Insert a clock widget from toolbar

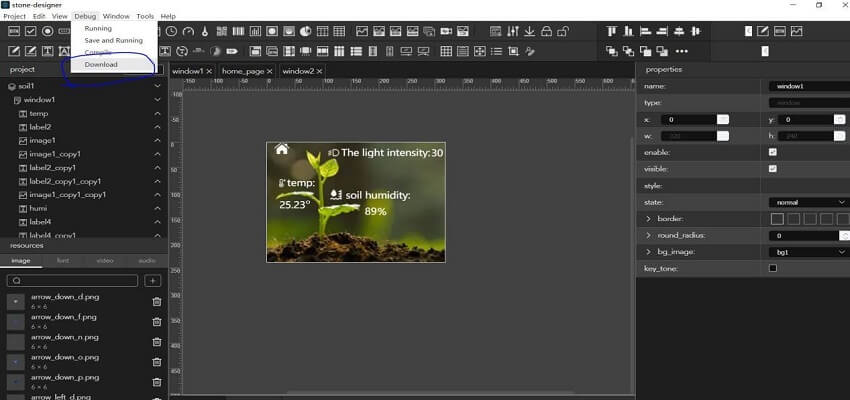171,31
